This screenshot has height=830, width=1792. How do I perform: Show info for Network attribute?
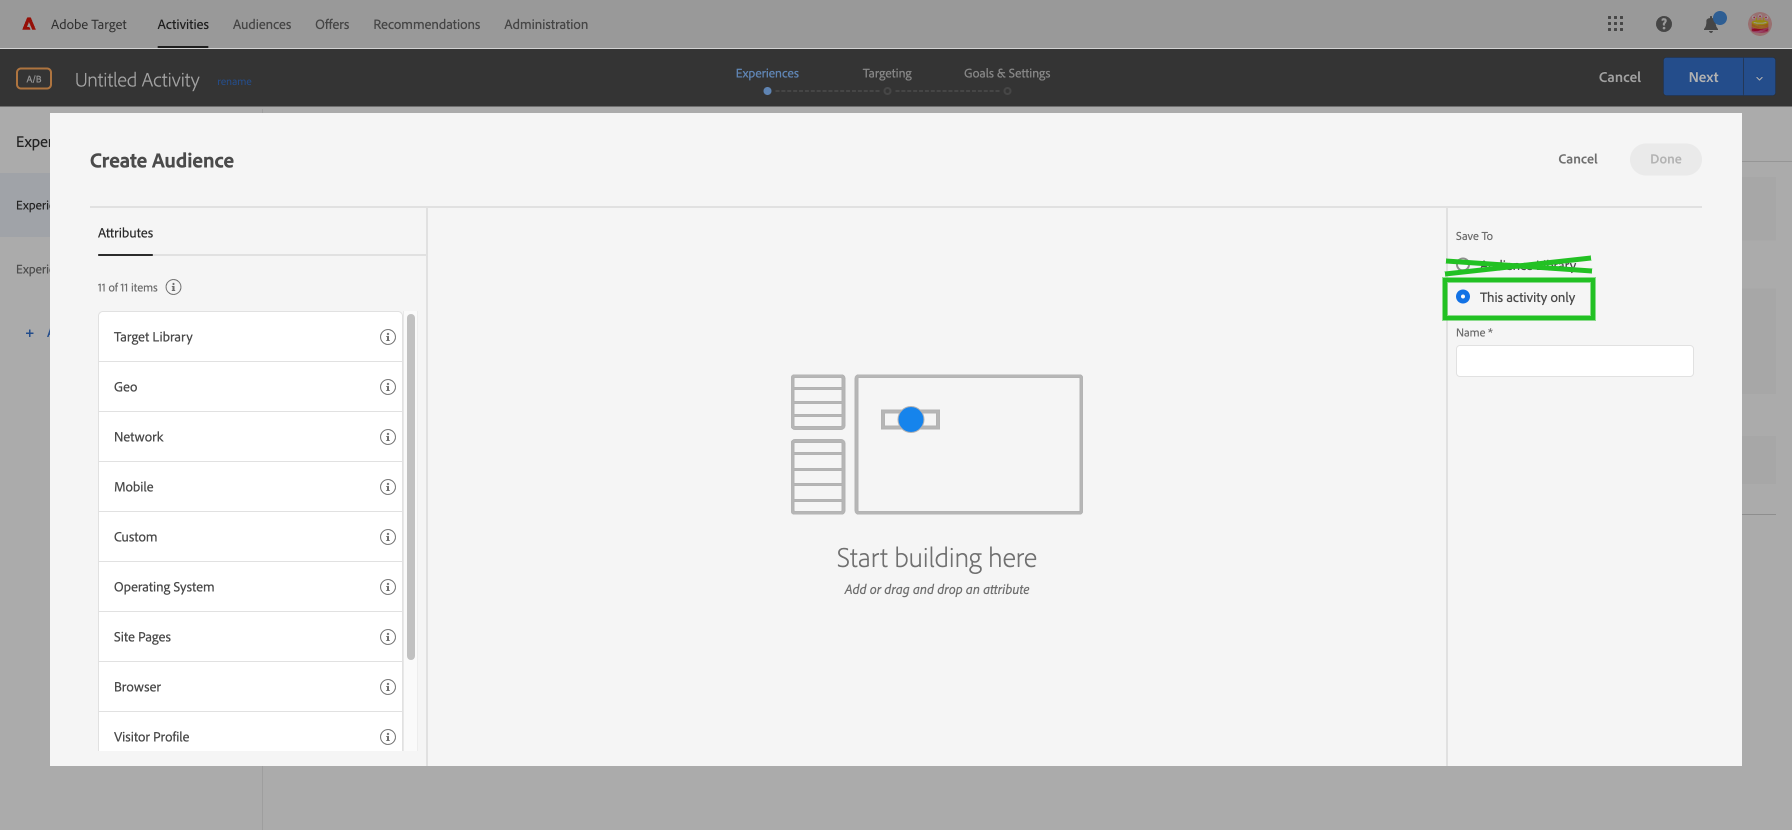coord(388,437)
